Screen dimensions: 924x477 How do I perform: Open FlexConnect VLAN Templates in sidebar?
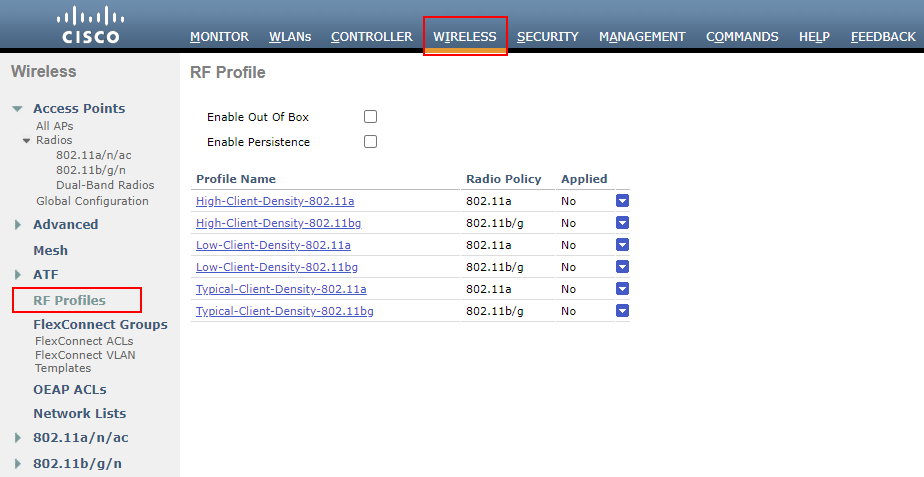pyautogui.click(x=85, y=361)
